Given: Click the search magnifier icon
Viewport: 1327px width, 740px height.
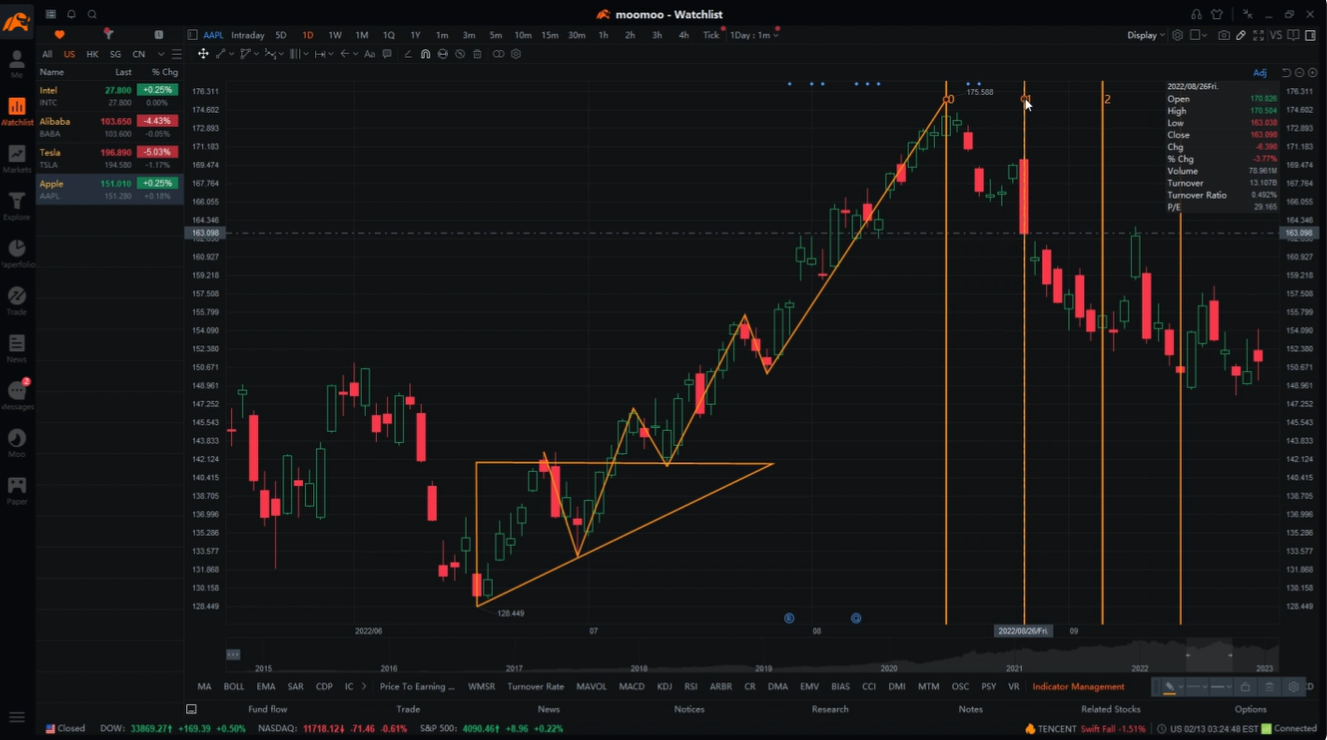Looking at the screenshot, I should 92,14.
